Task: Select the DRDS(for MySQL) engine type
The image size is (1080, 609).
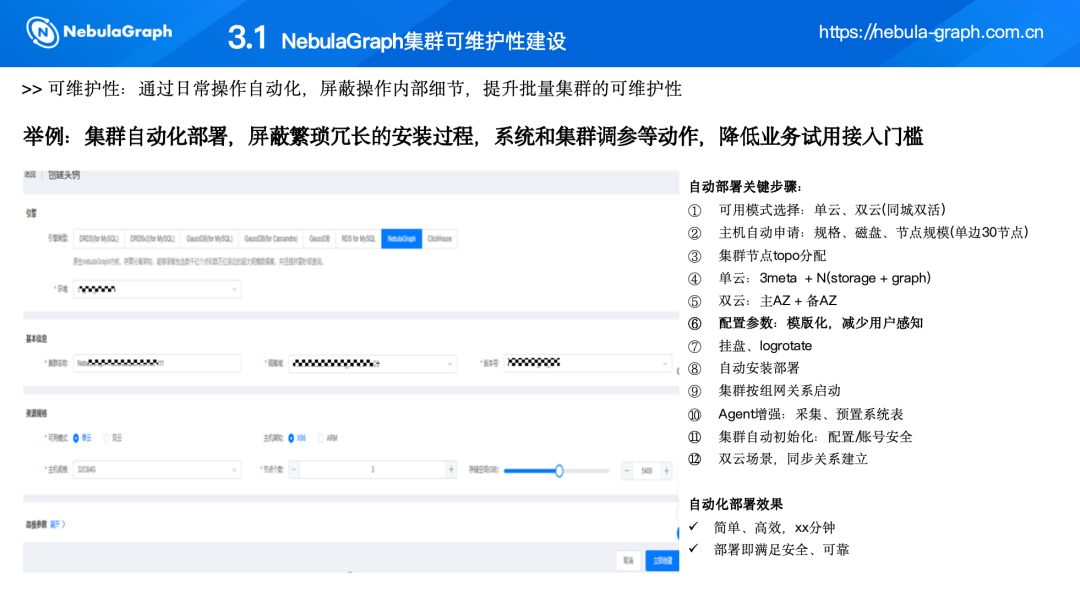Action: (x=98, y=239)
